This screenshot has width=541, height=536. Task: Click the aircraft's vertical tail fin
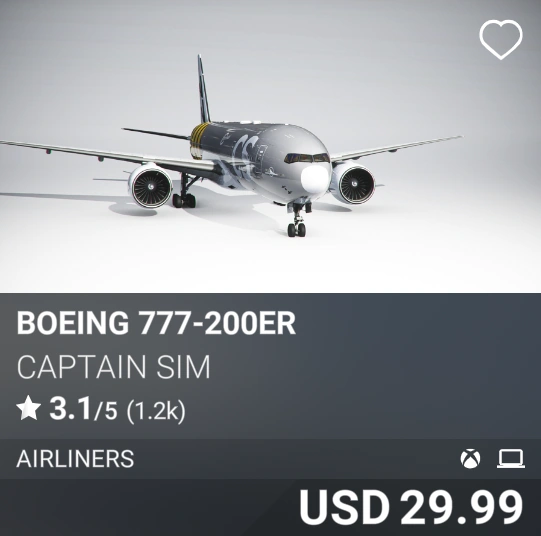(203, 90)
